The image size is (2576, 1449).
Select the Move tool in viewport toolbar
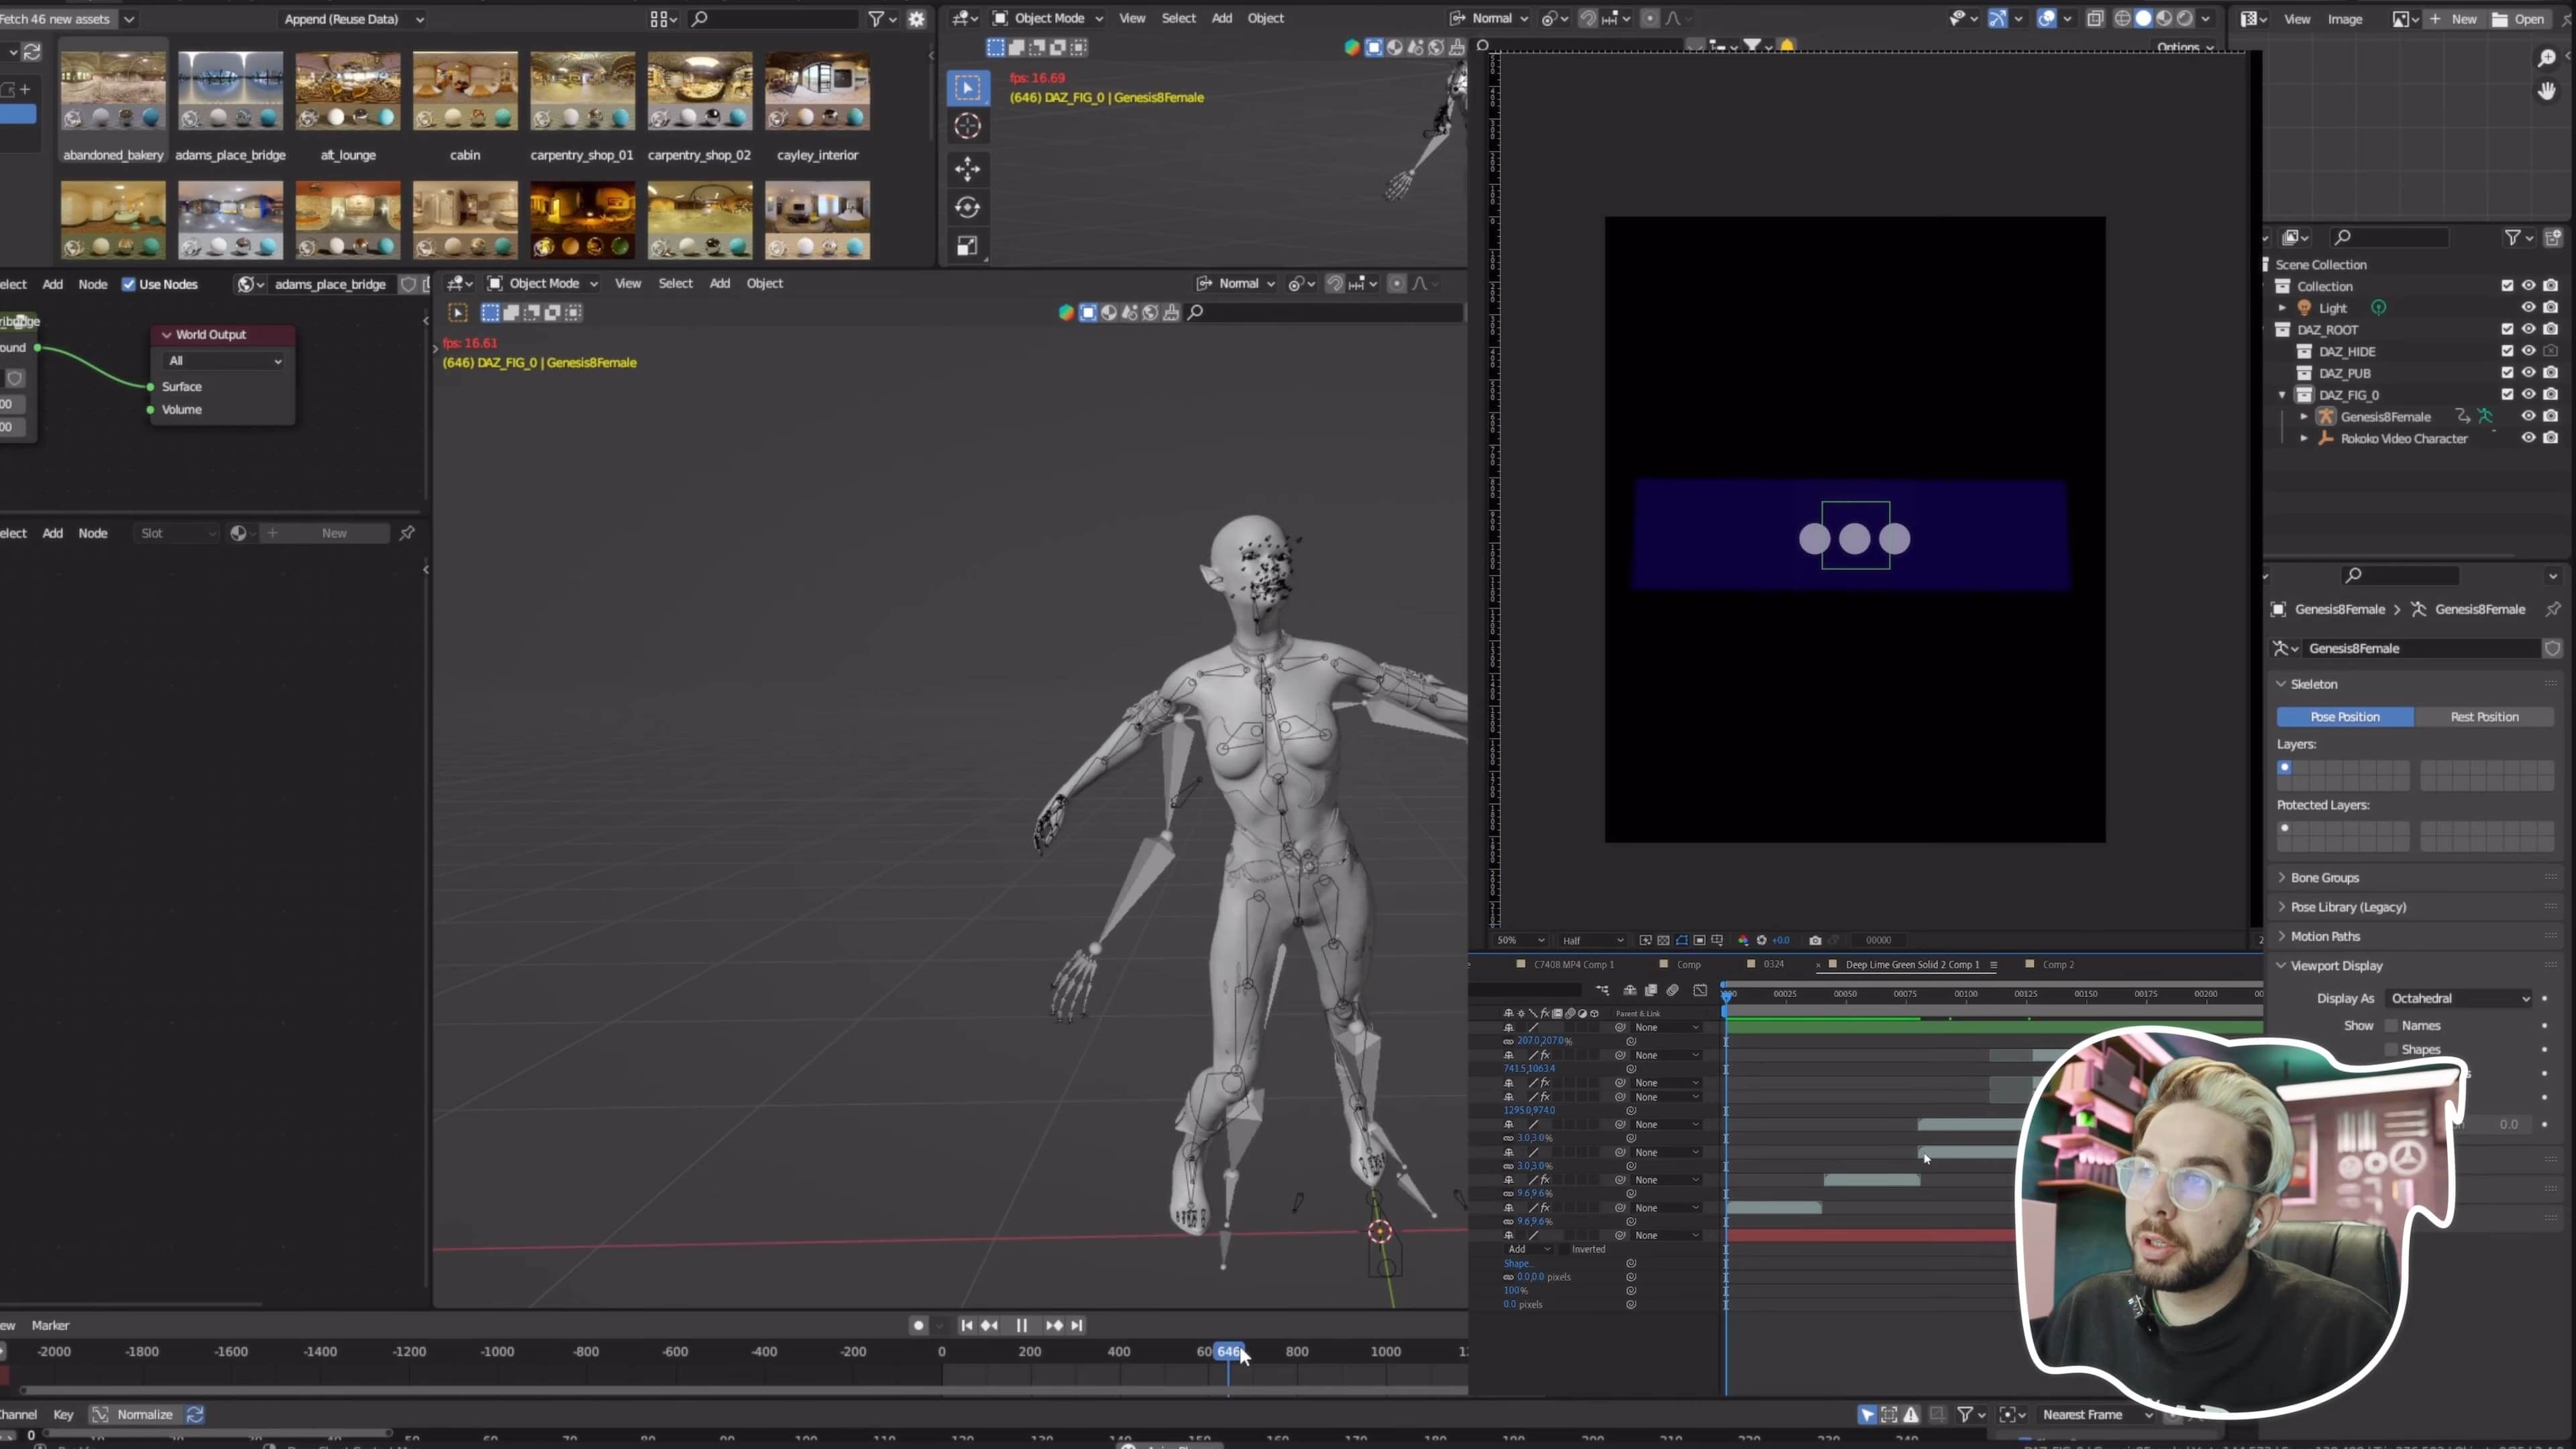point(967,169)
